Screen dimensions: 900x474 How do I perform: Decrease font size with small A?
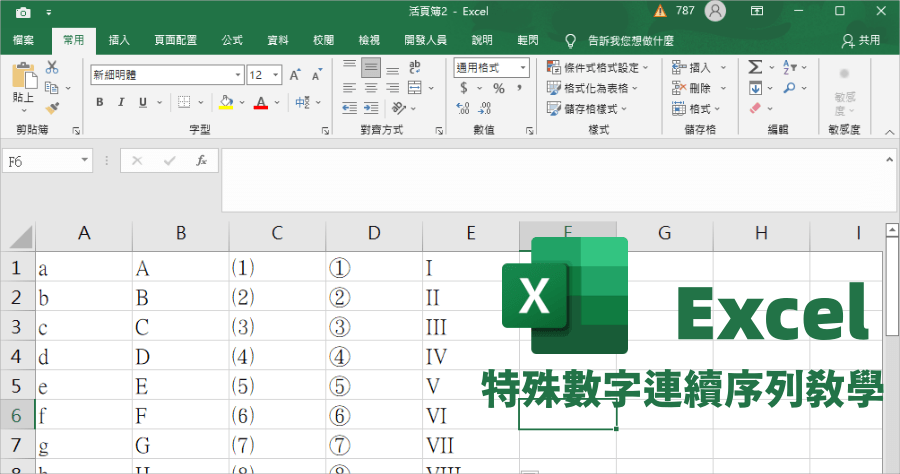tap(316, 75)
